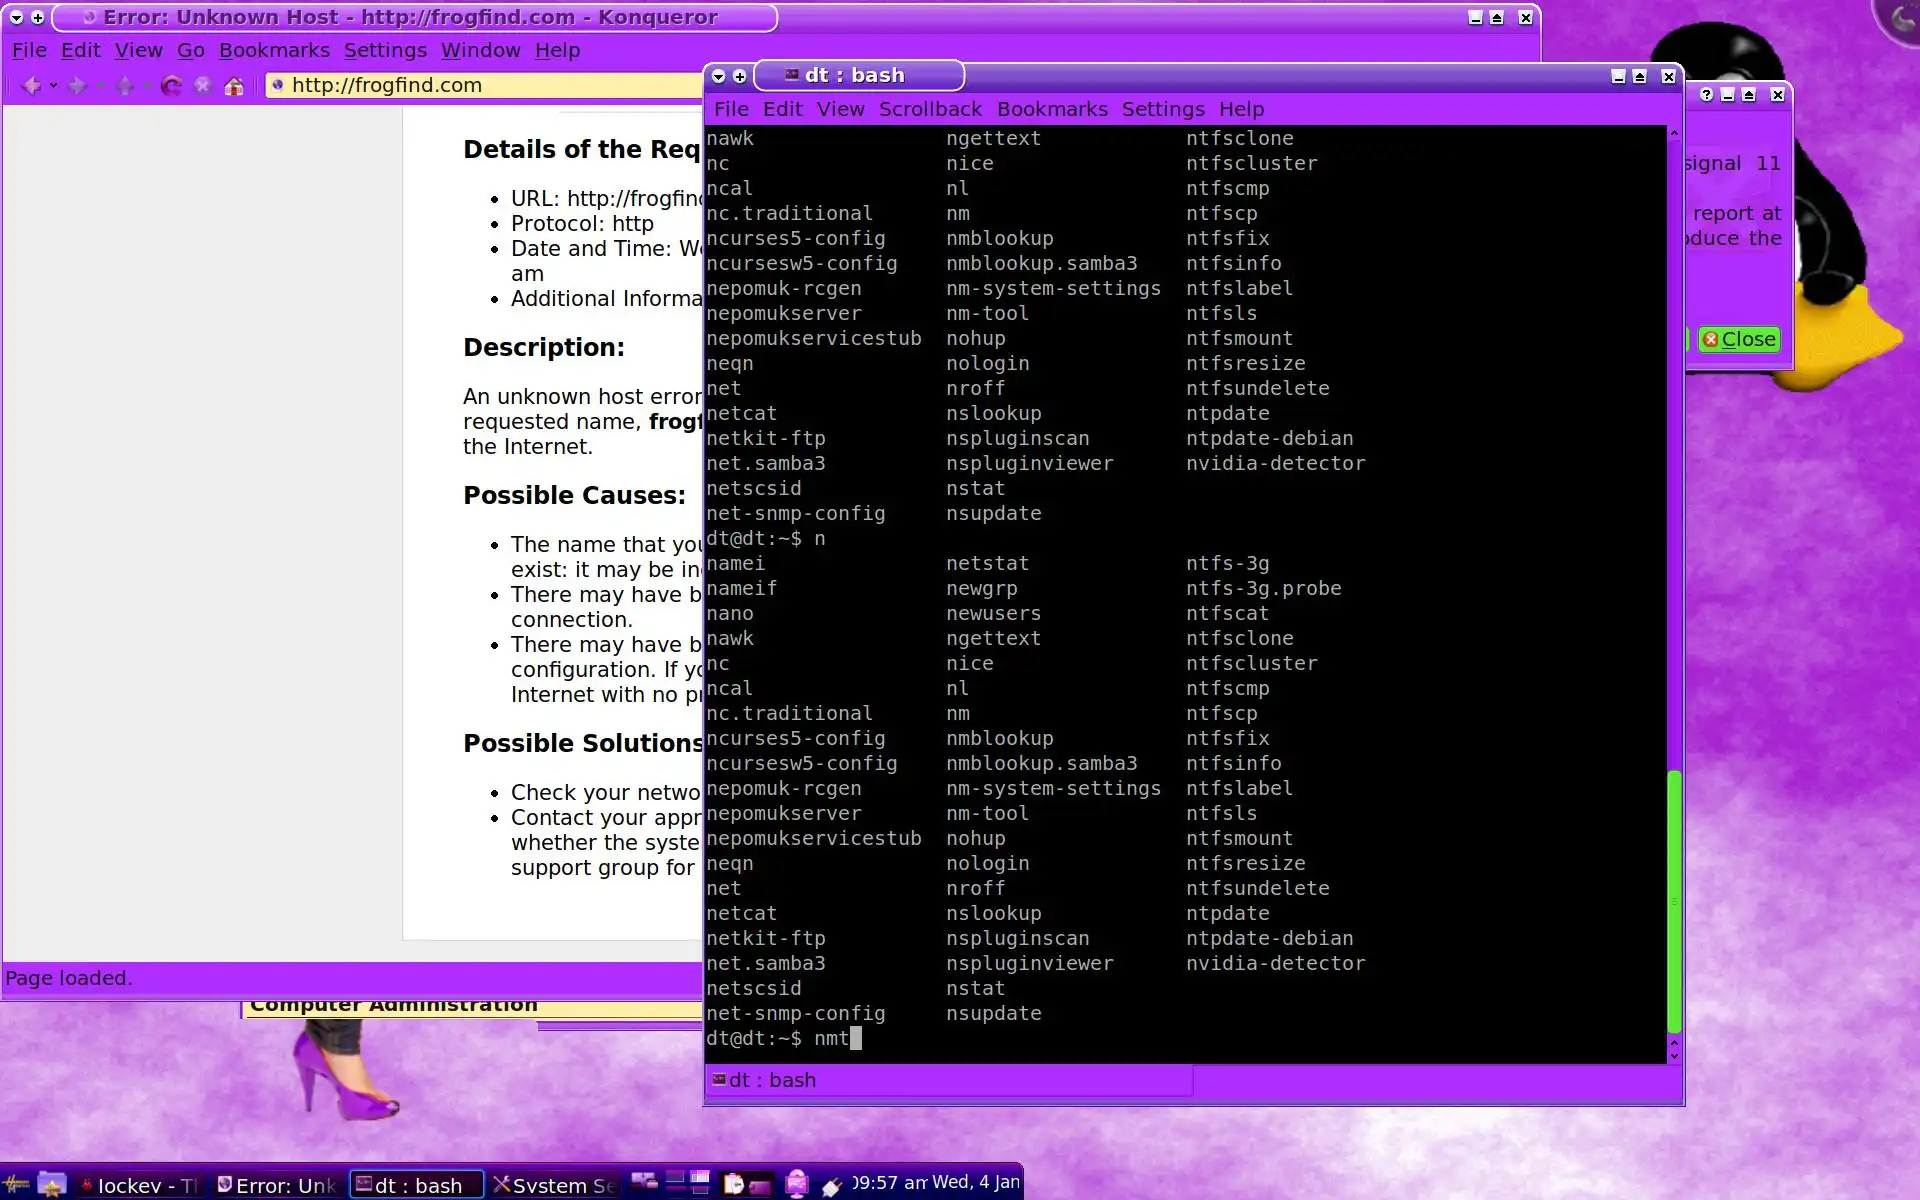Click the Stop loading icon

[x=203, y=86]
